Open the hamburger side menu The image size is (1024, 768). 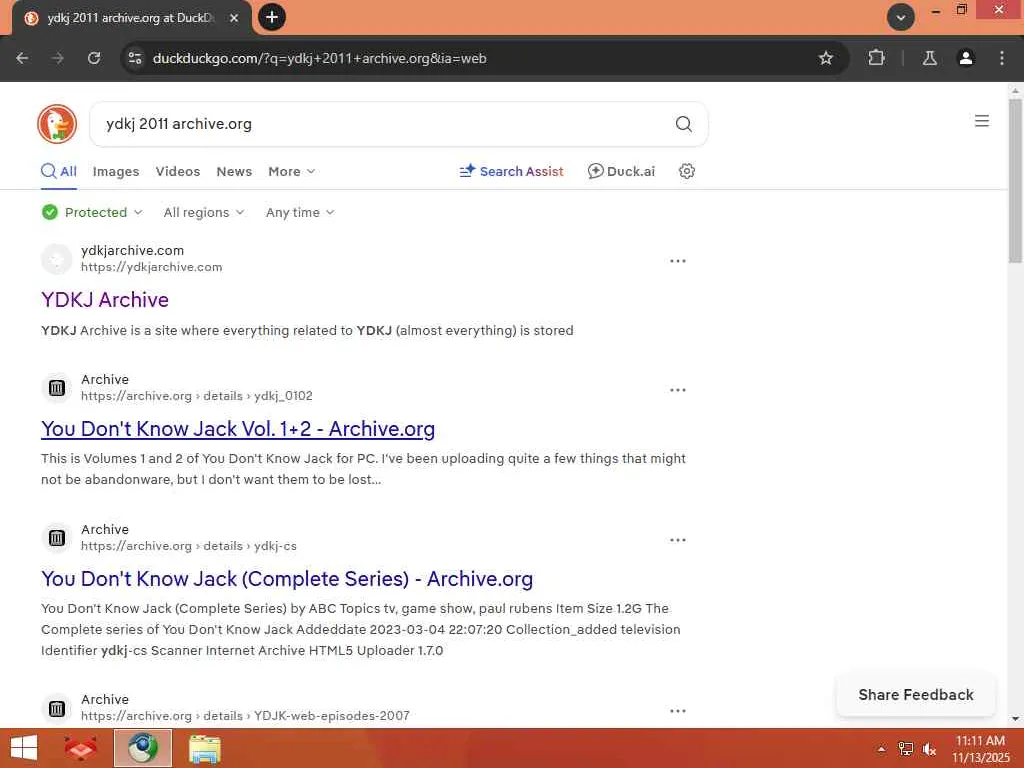[981, 121]
